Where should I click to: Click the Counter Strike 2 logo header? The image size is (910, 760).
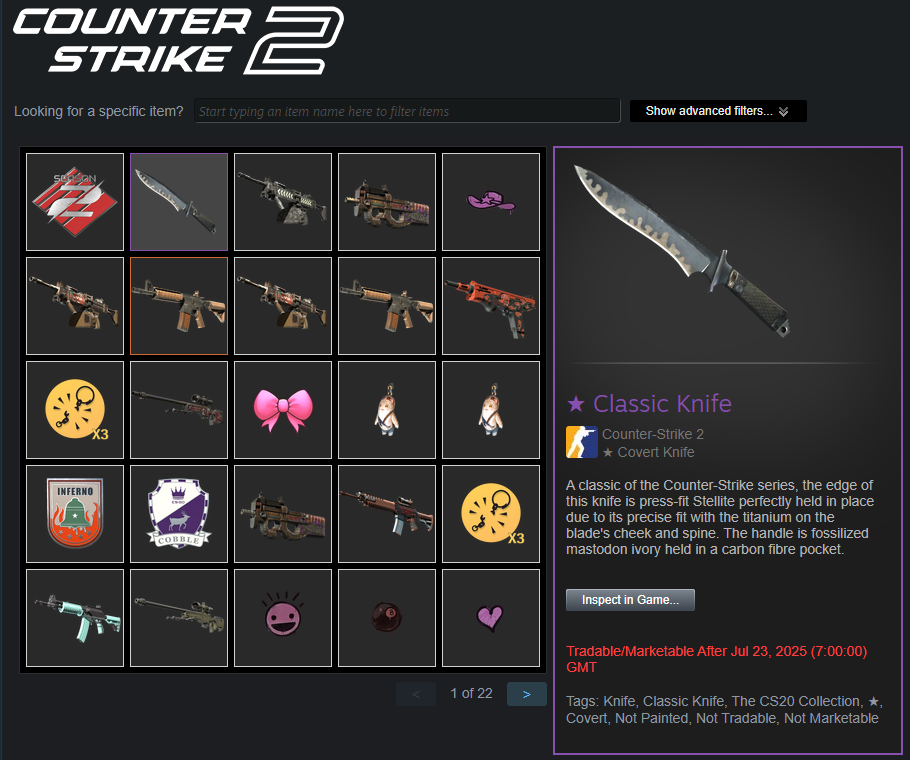coord(178,41)
